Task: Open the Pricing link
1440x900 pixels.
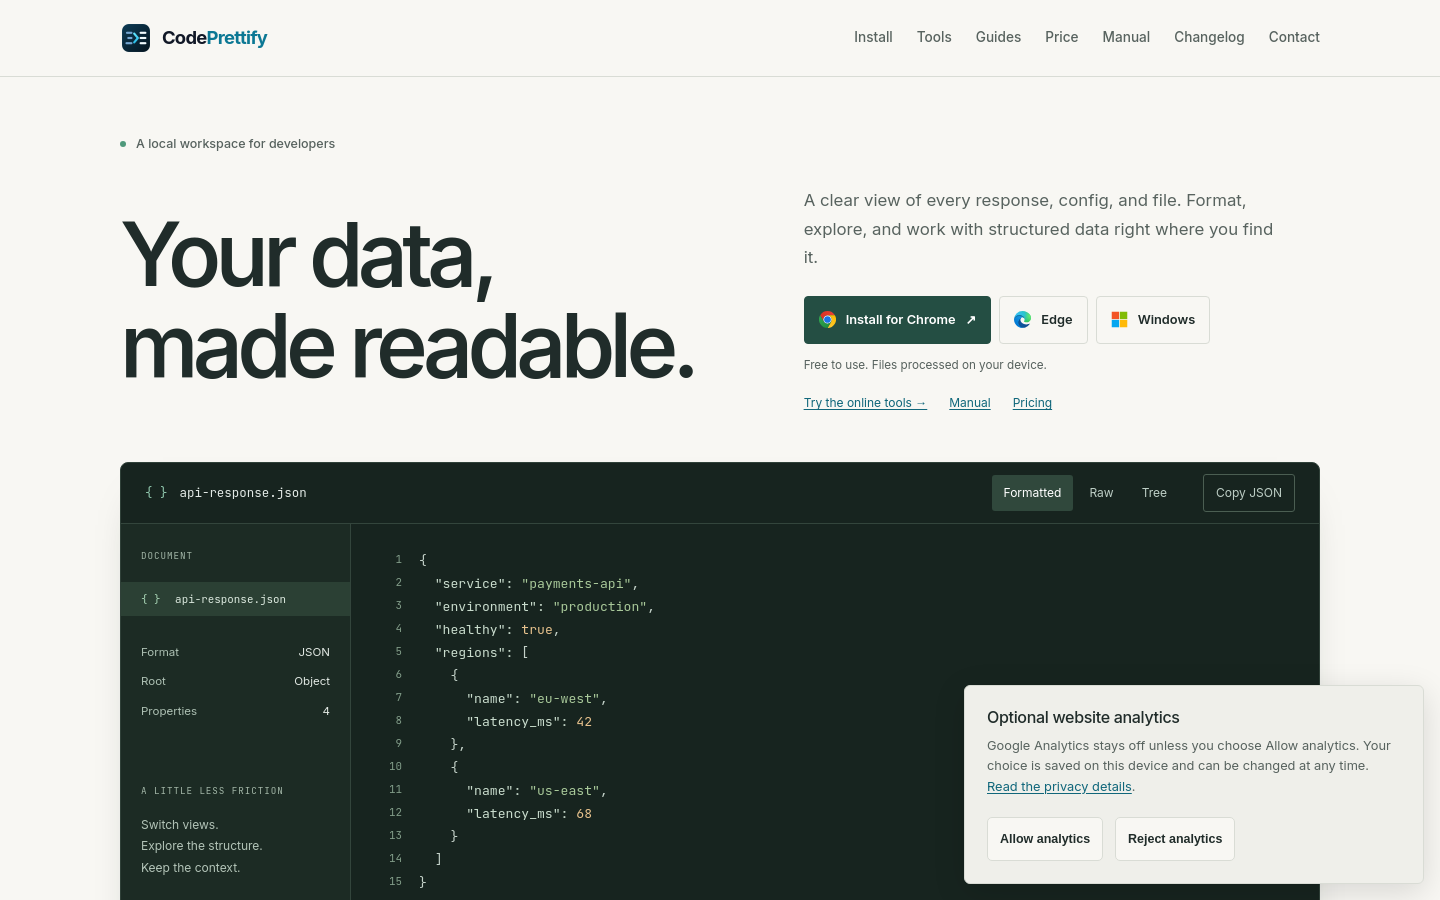Action: coord(1032,403)
